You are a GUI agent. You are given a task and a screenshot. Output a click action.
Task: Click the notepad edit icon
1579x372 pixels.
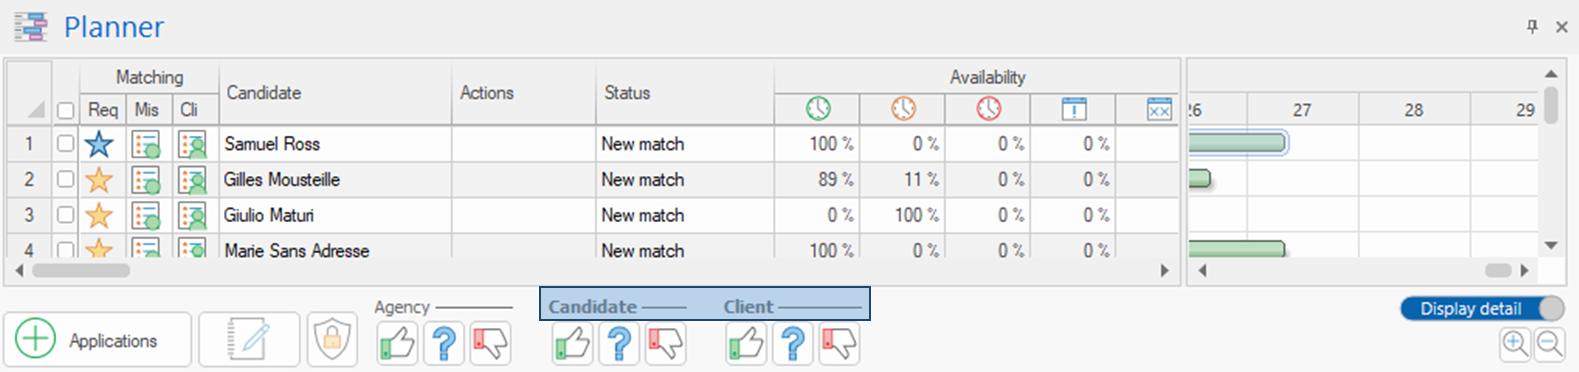click(x=248, y=340)
